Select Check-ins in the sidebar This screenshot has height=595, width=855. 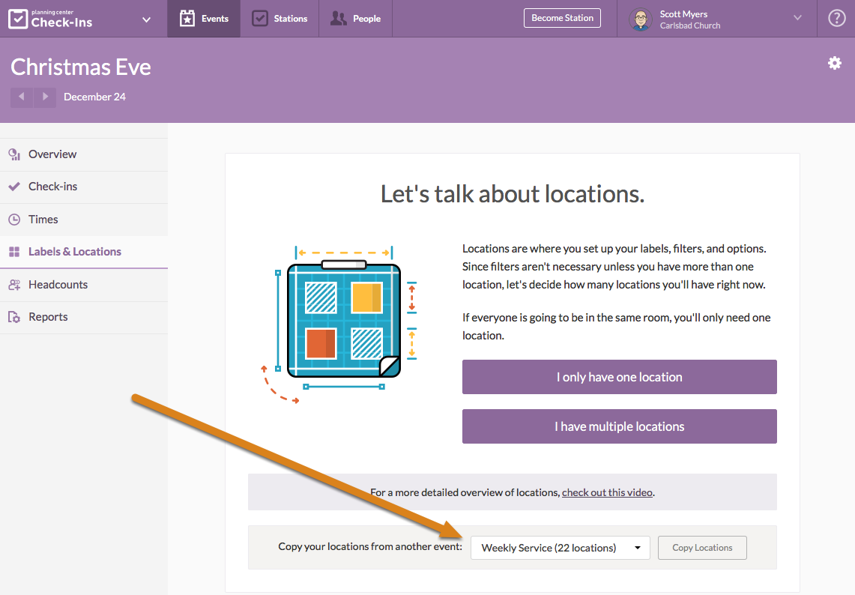point(52,187)
